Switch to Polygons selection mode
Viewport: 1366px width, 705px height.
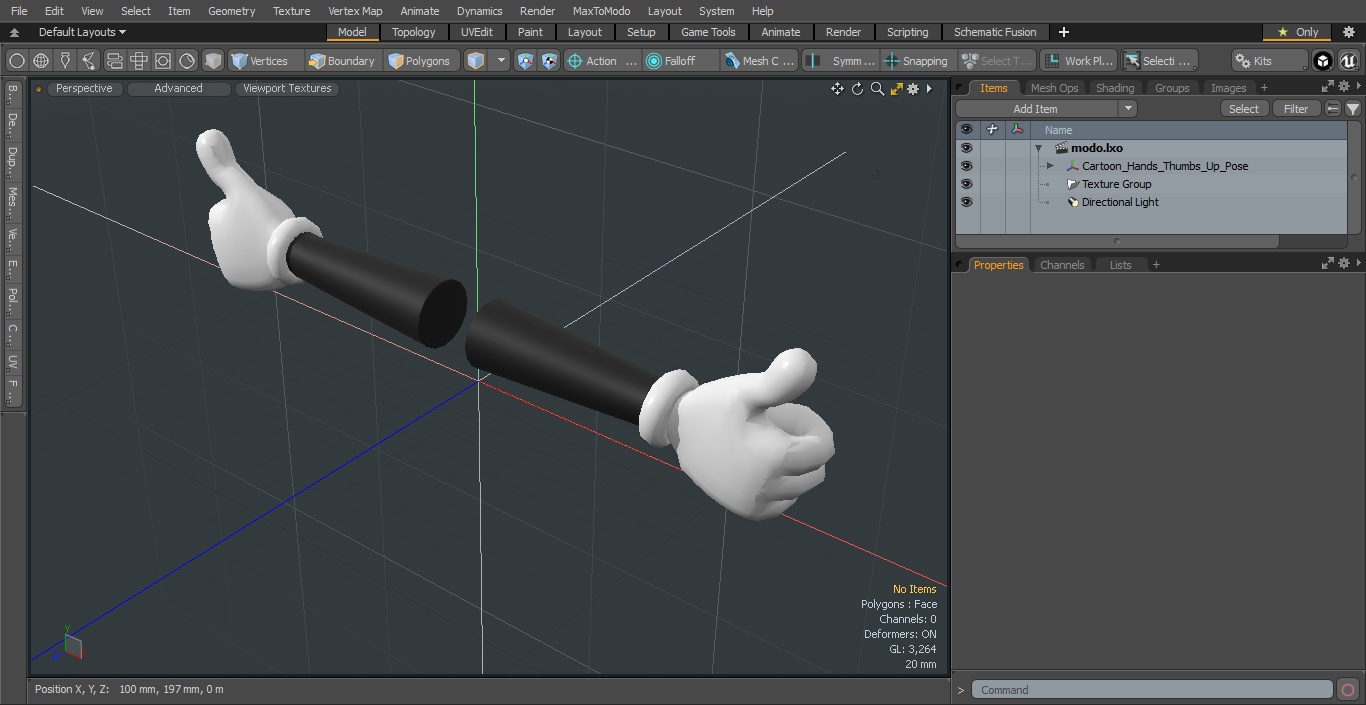pos(420,61)
